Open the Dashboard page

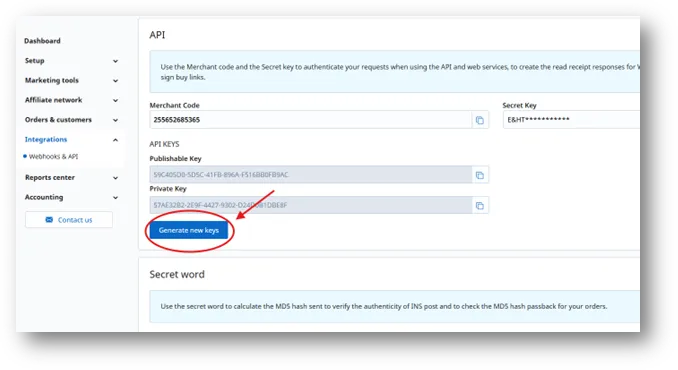[x=42, y=41]
